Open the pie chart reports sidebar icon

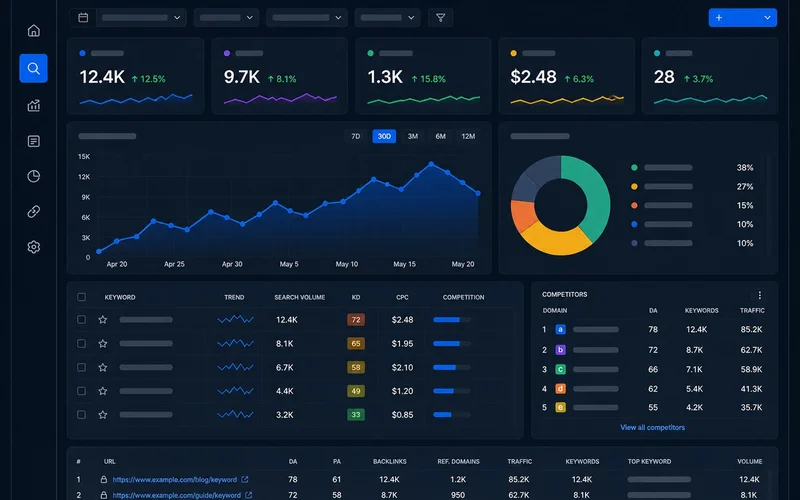pos(34,177)
